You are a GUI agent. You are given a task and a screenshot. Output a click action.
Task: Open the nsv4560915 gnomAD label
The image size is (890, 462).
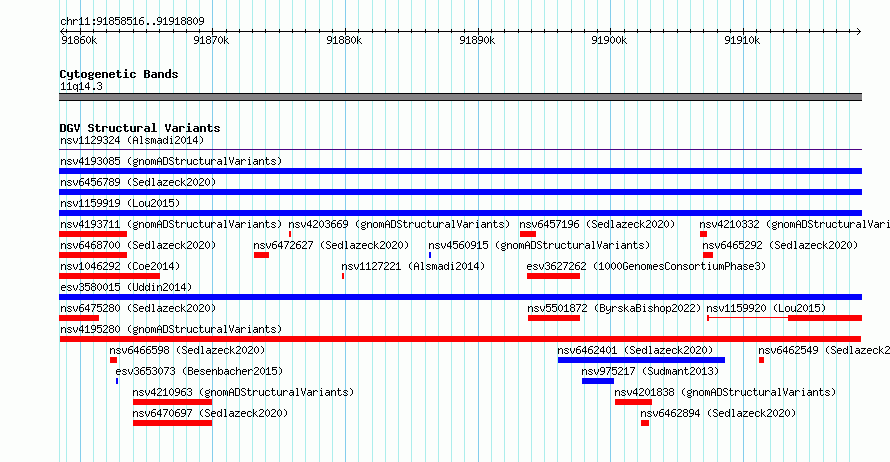point(539,245)
